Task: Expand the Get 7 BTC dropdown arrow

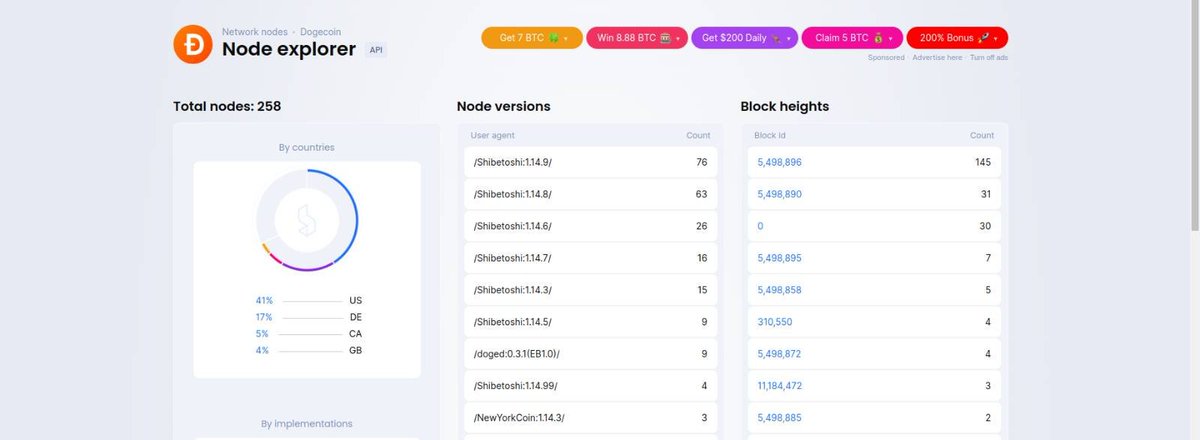Action: point(566,39)
